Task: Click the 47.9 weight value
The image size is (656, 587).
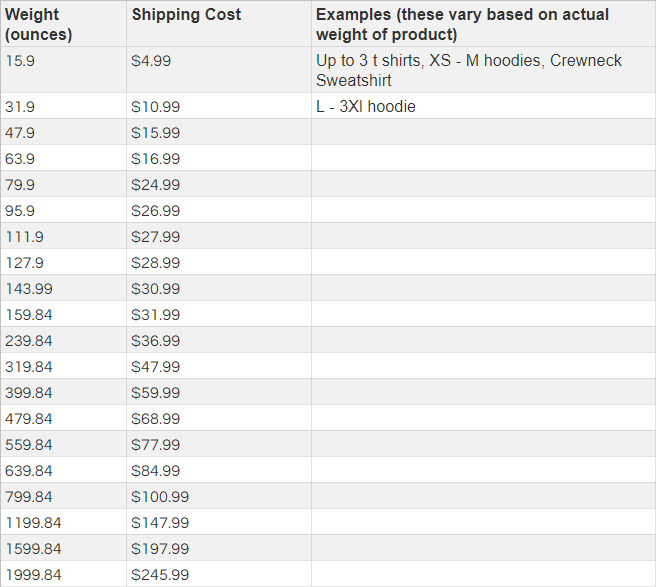Action: (x=20, y=133)
